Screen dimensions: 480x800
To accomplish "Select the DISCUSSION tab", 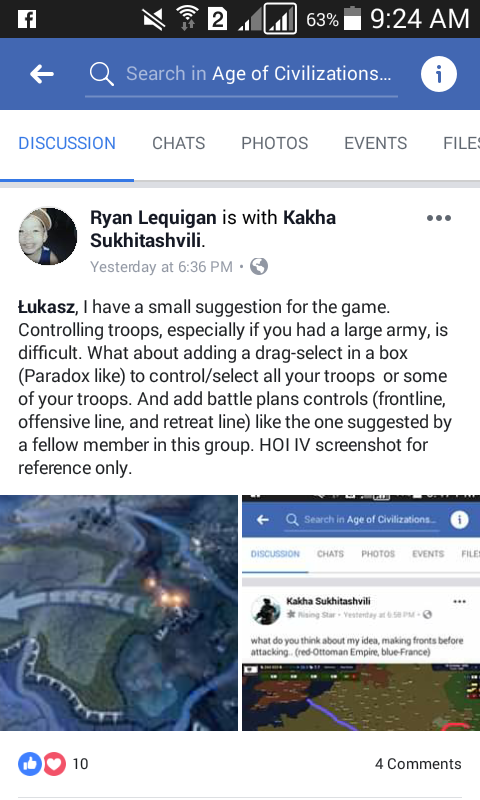I will pos(67,143).
